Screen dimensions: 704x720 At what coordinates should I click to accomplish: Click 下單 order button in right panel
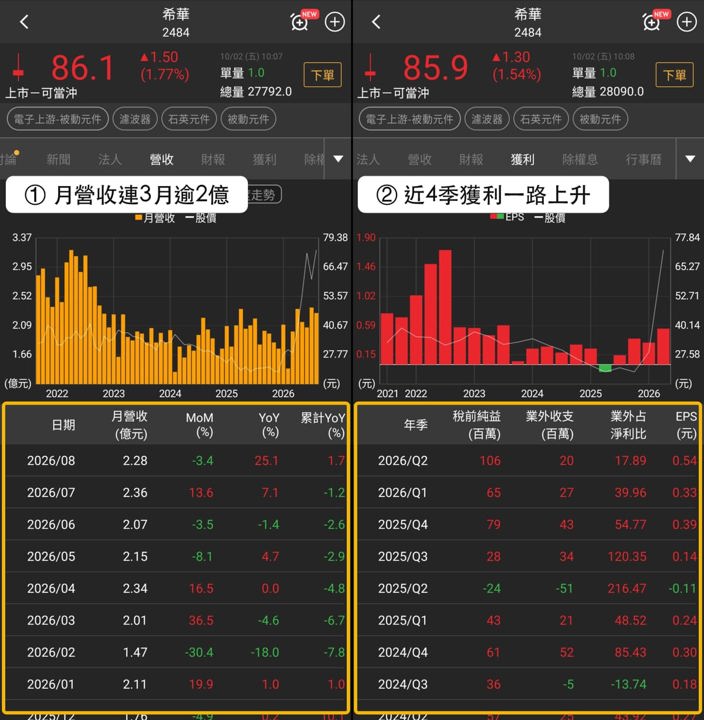pyautogui.click(x=674, y=74)
